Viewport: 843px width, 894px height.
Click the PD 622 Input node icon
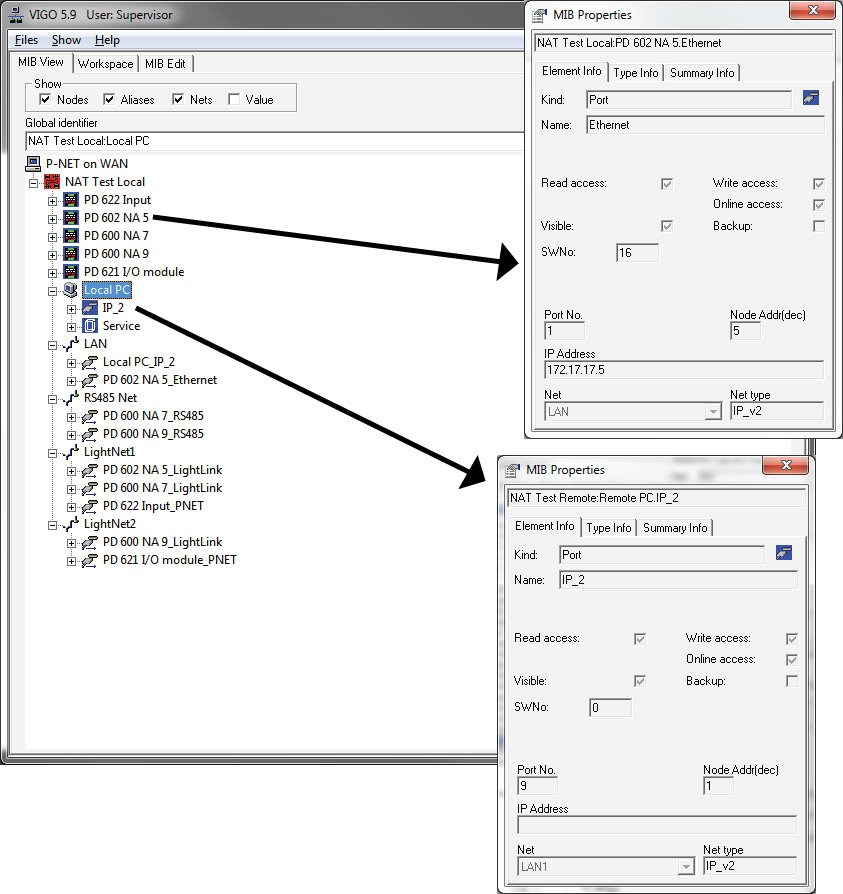(x=71, y=200)
